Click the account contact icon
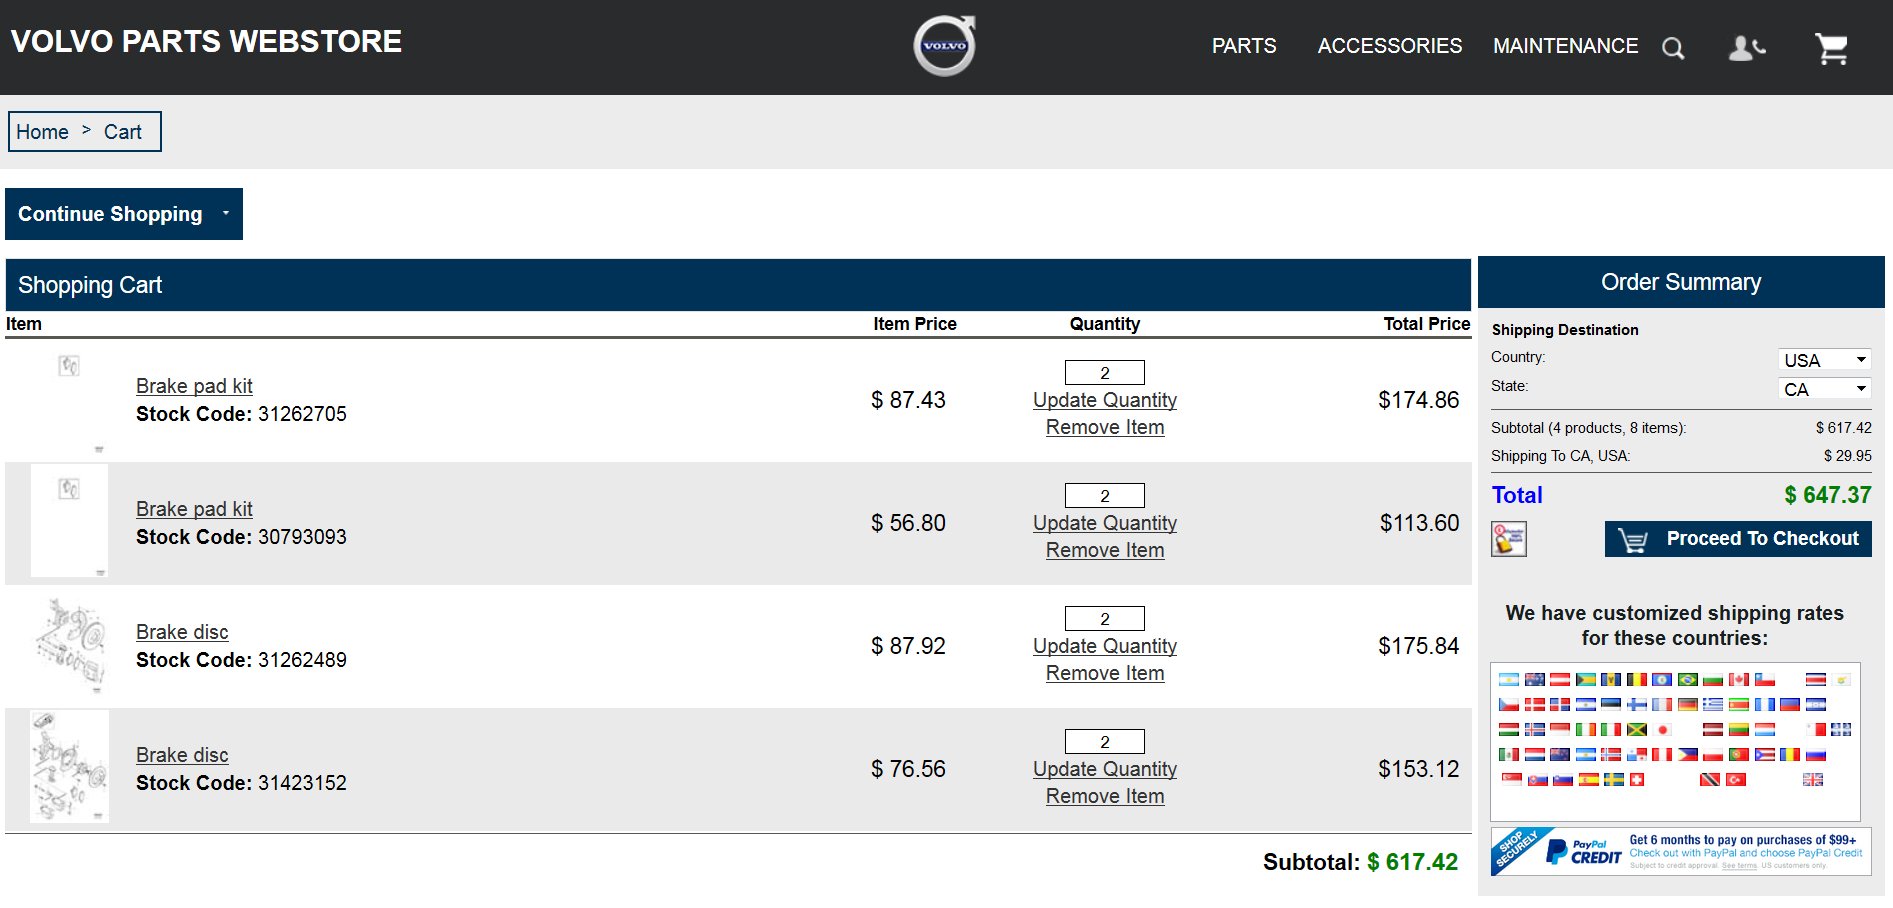The image size is (1893, 908). pyautogui.click(x=1746, y=48)
